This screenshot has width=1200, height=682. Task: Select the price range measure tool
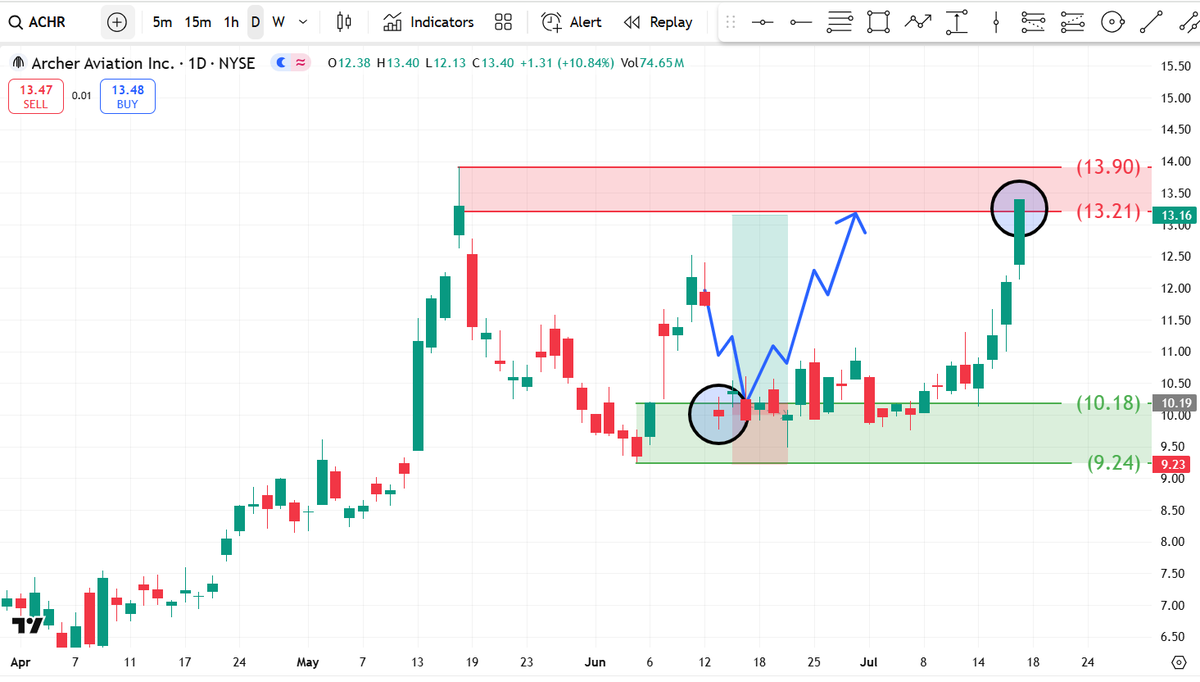tap(956, 22)
